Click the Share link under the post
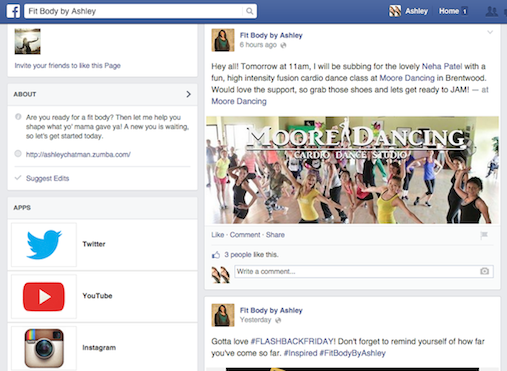 pyautogui.click(x=275, y=235)
